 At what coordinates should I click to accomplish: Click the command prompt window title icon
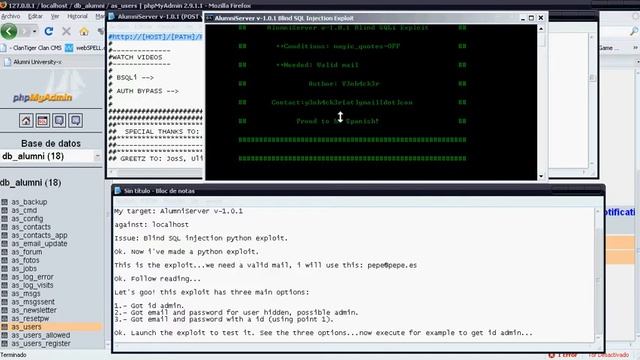[209, 18]
